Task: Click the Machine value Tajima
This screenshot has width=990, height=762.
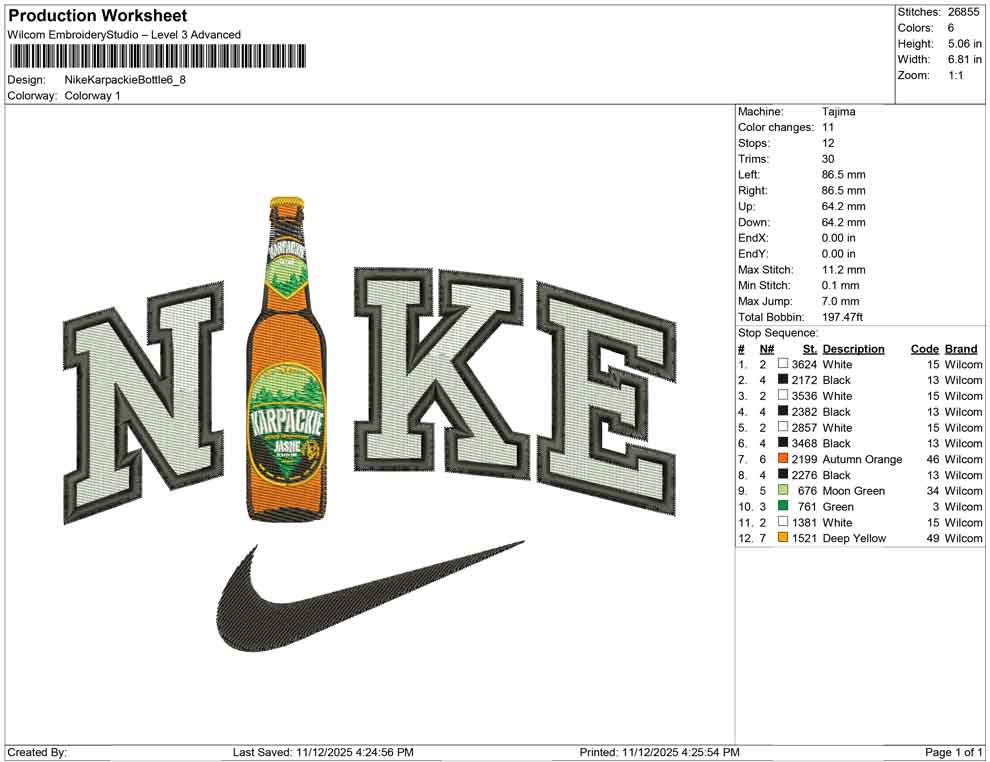Action: (x=836, y=111)
